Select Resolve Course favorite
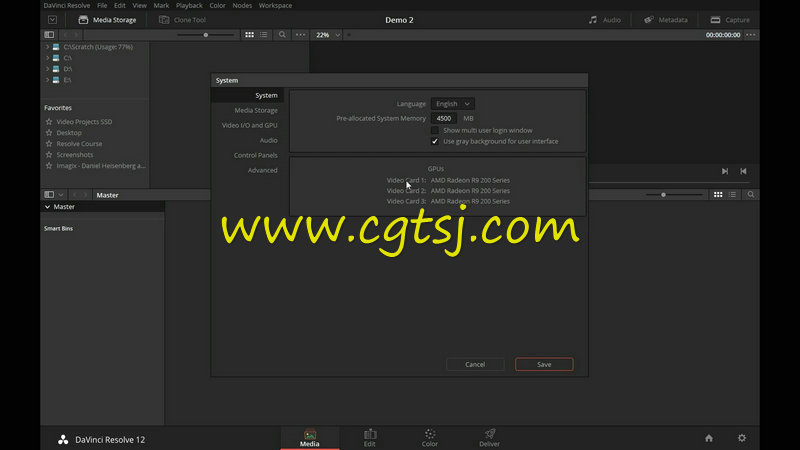 (79, 144)
